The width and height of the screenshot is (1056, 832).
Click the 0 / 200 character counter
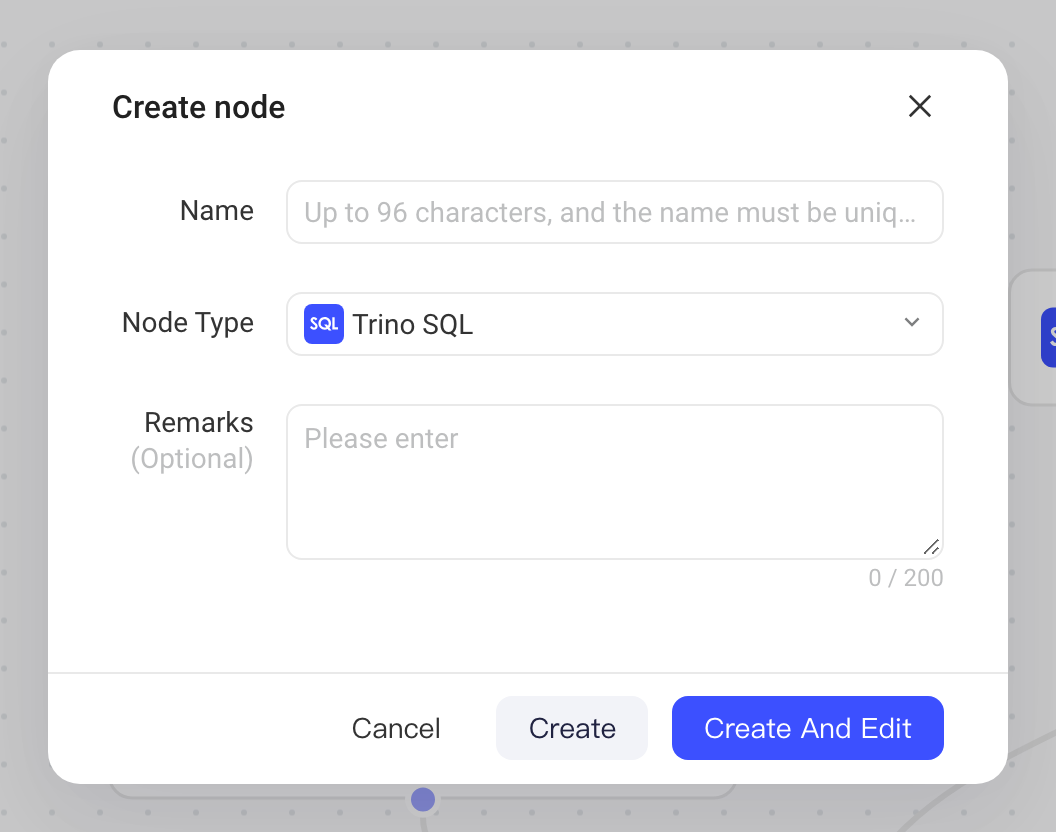click(906, 578)
